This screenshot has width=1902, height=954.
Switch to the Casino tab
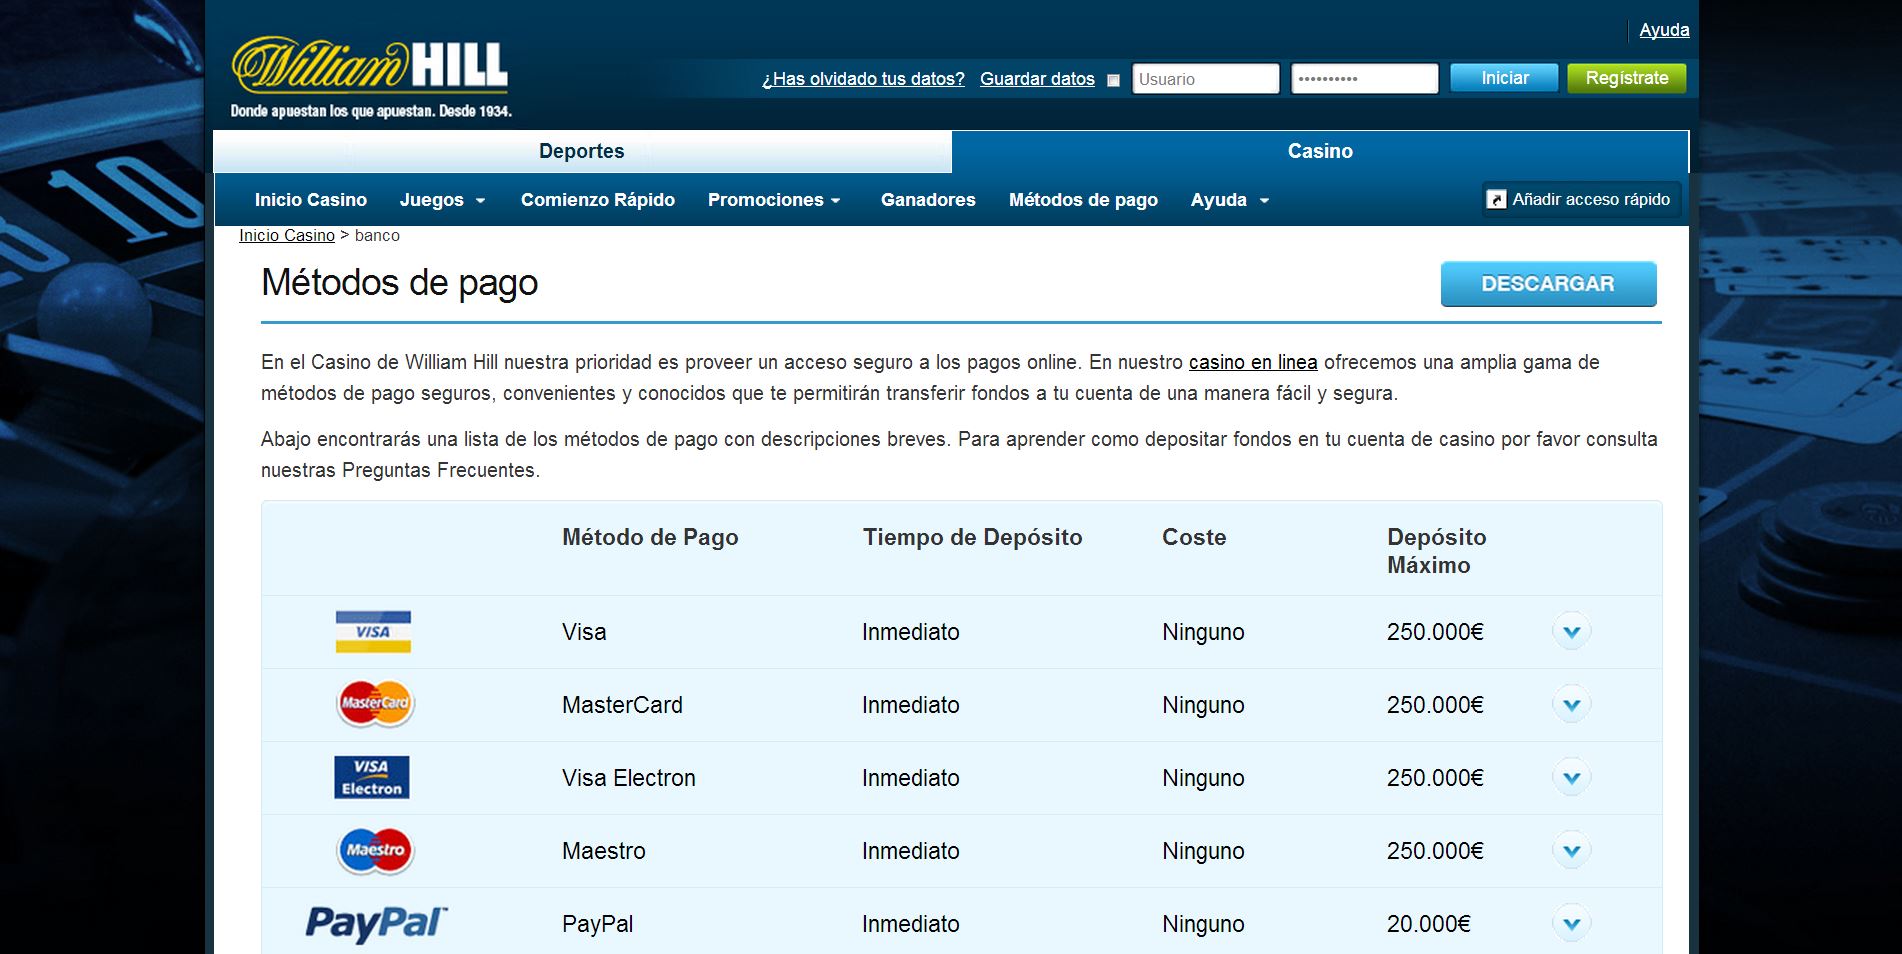coord(1320,151)
